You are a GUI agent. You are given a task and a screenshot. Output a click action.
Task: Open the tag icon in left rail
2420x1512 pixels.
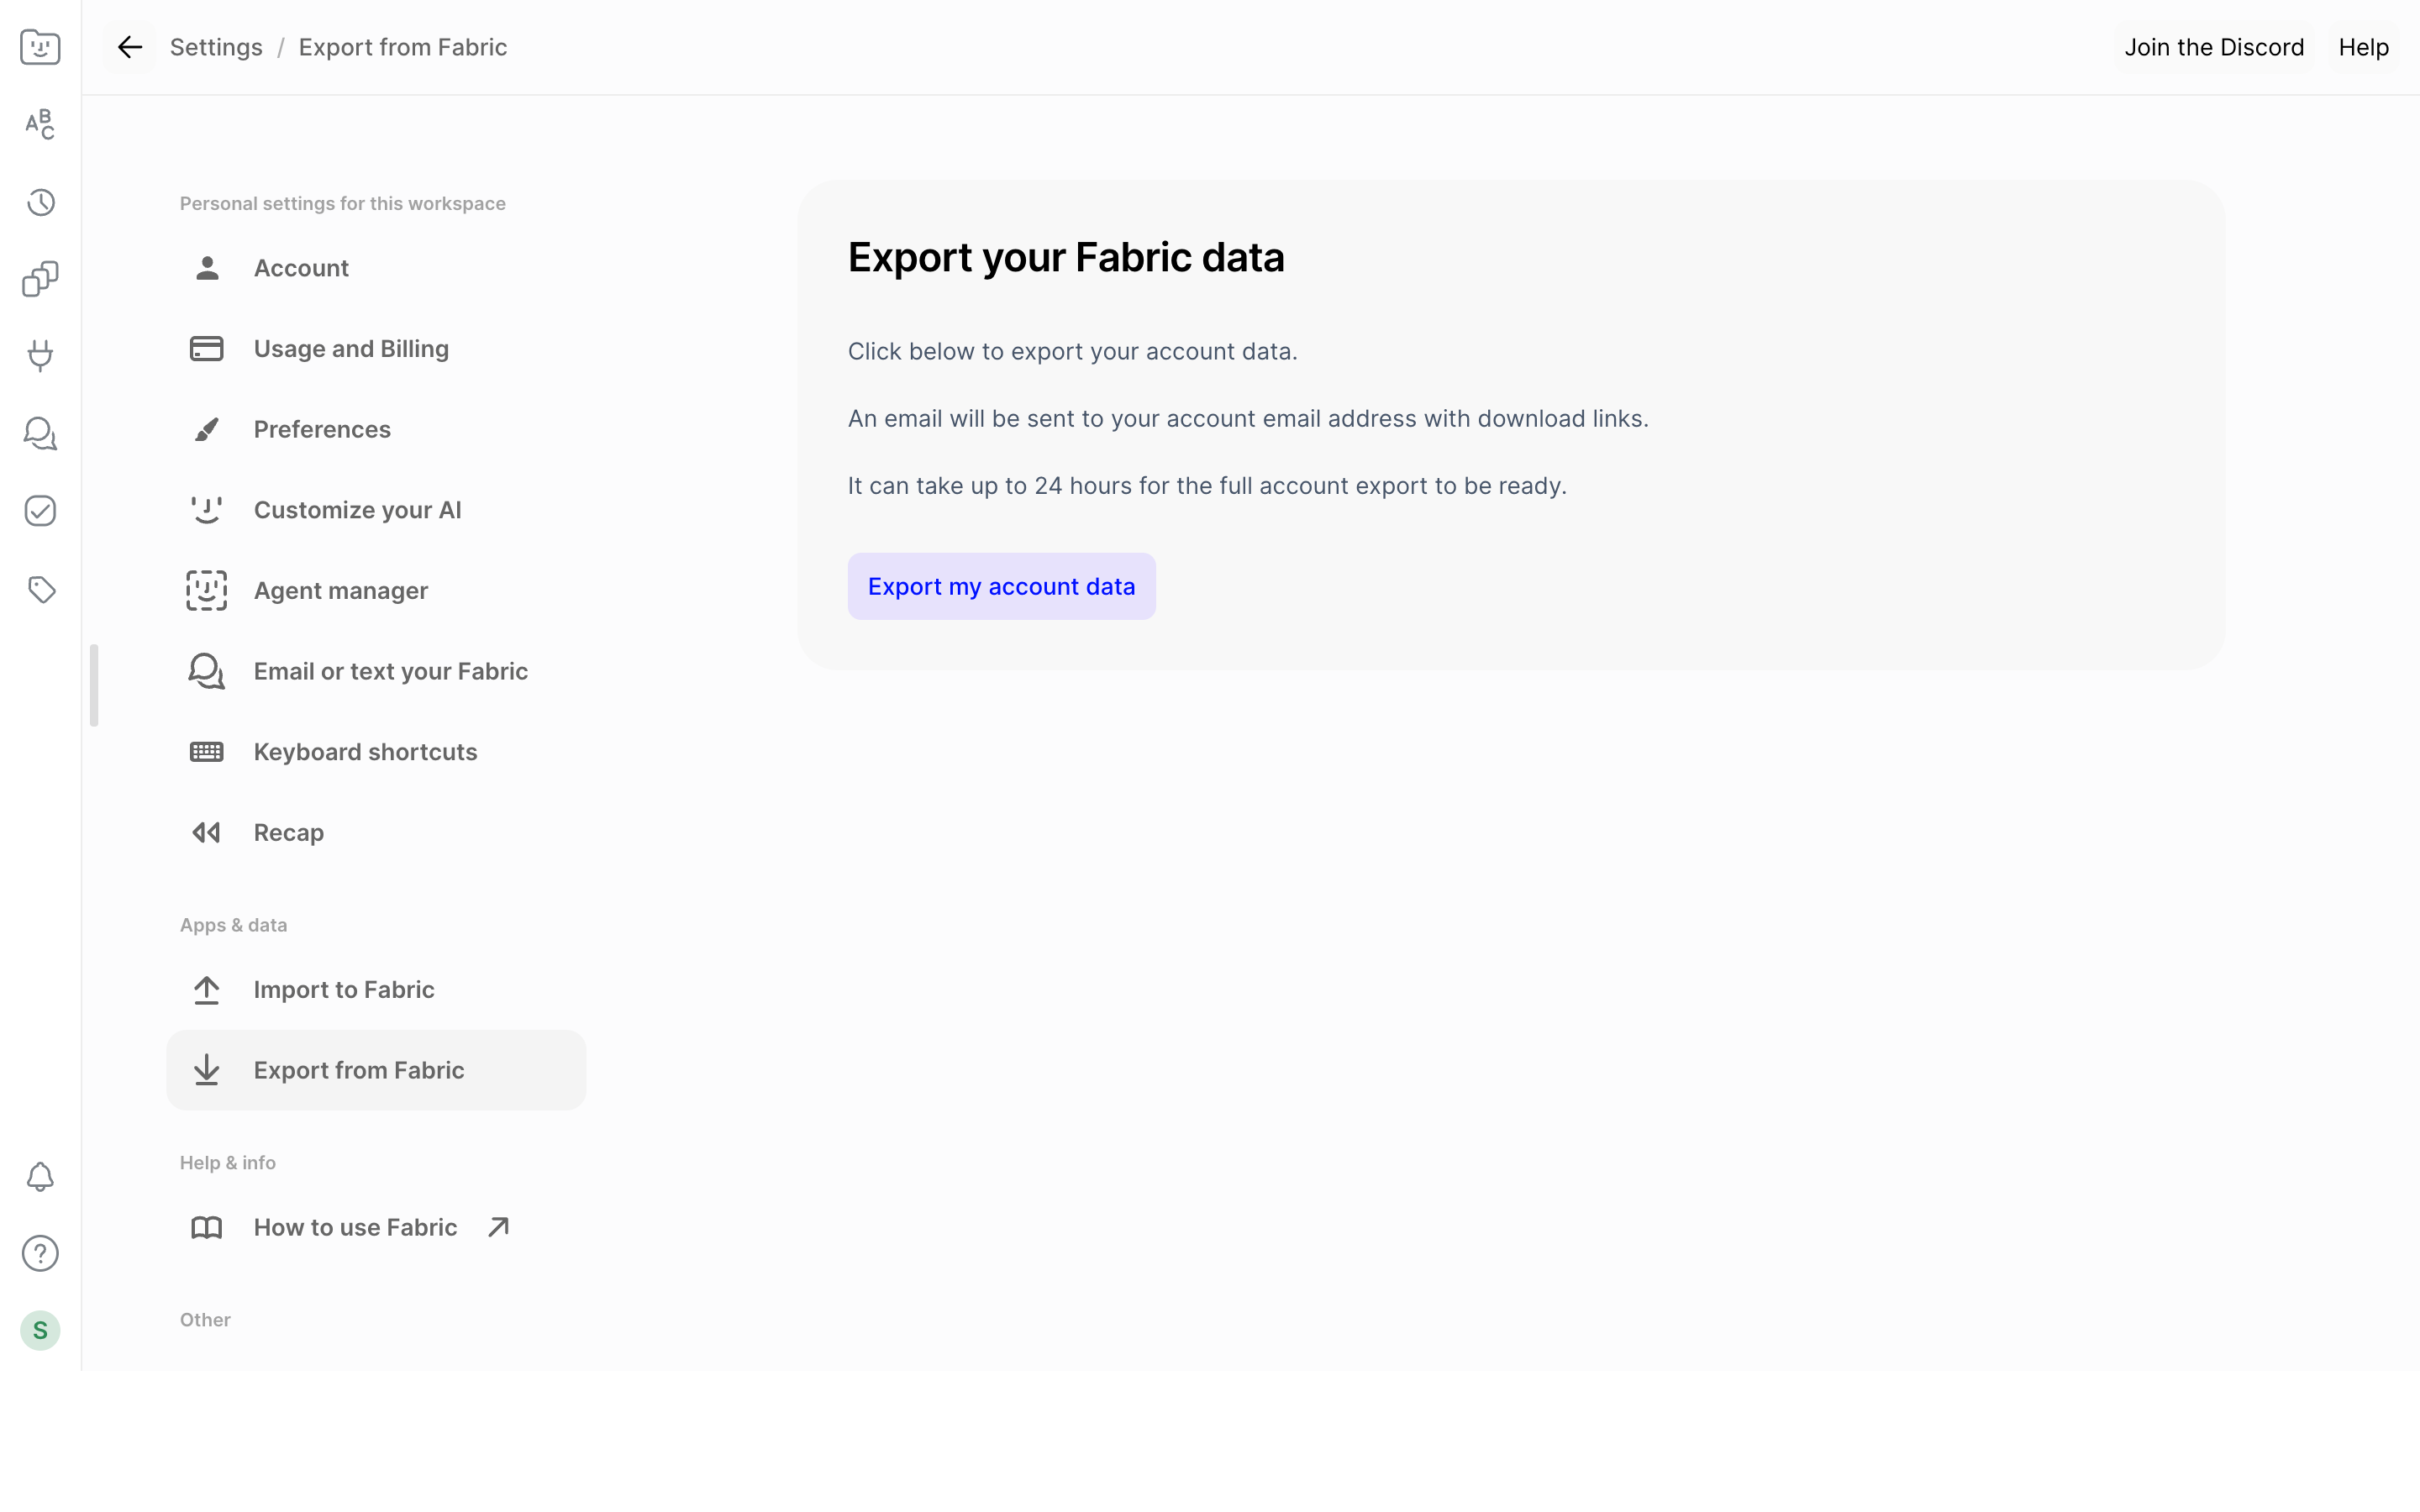click(x=40, y=589)
